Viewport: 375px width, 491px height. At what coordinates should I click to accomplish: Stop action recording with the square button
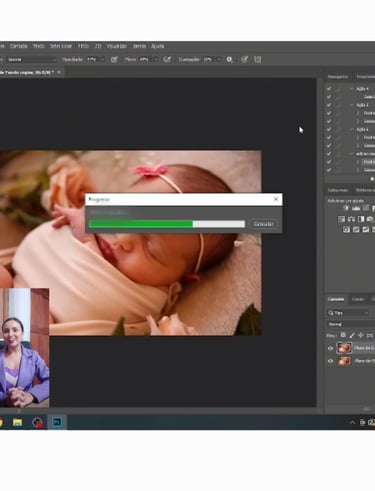coord(372,179)
